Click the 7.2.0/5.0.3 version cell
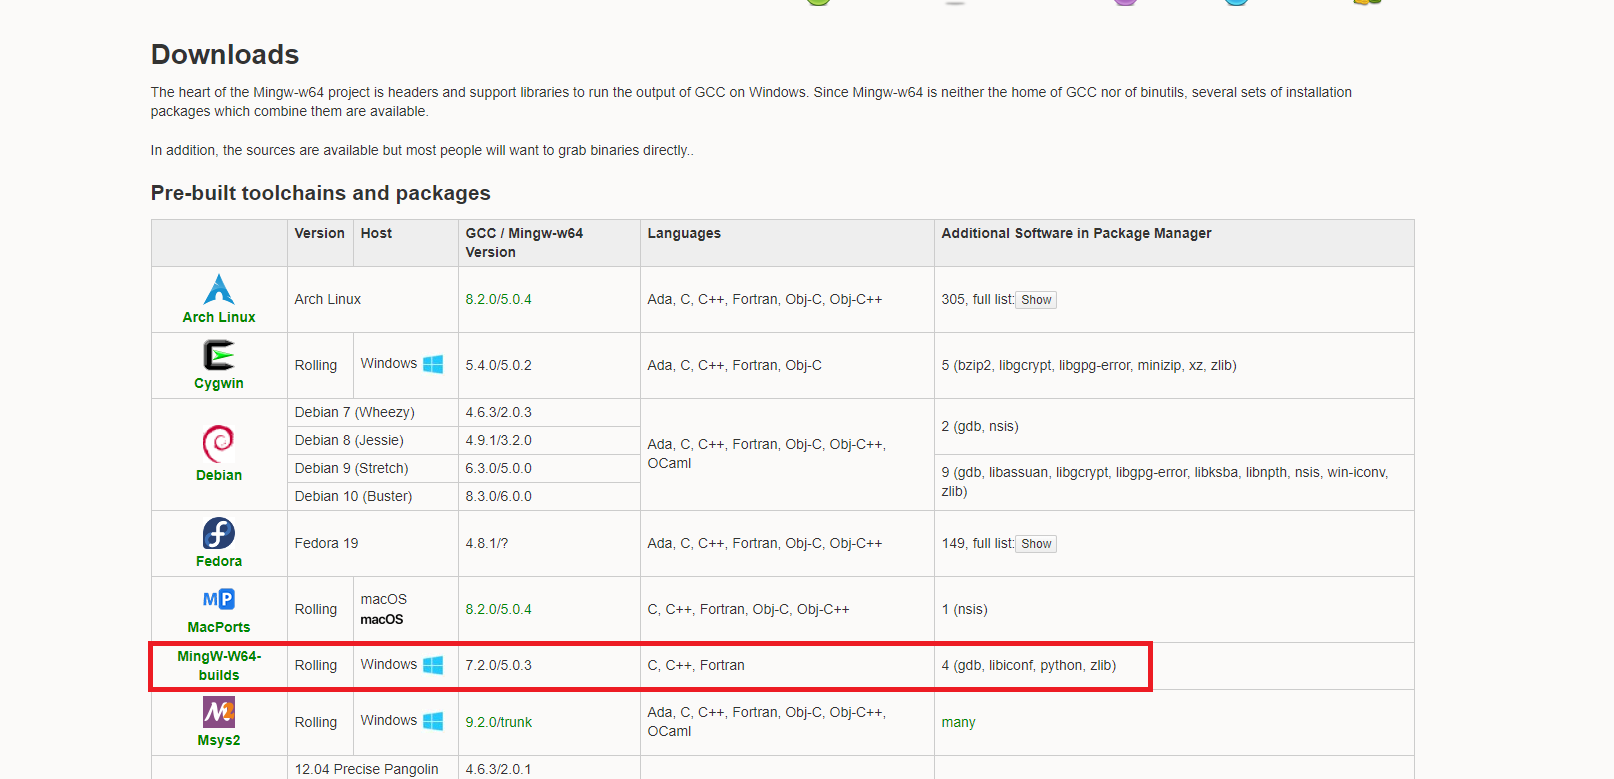Image resolution: width=1614 pixels, height=779 pixels. 549,665
